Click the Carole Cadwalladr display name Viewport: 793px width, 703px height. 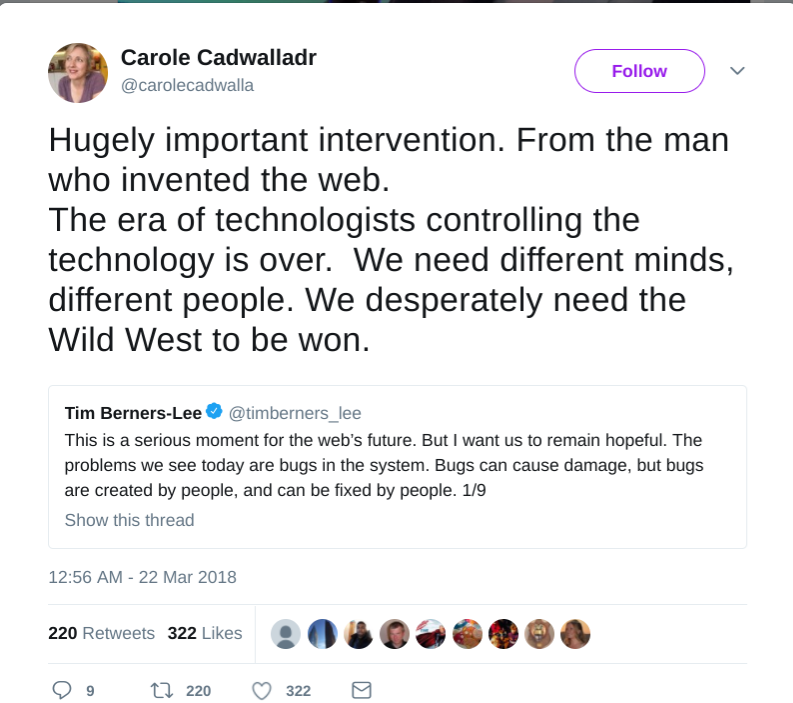click(x=218, y=58)
